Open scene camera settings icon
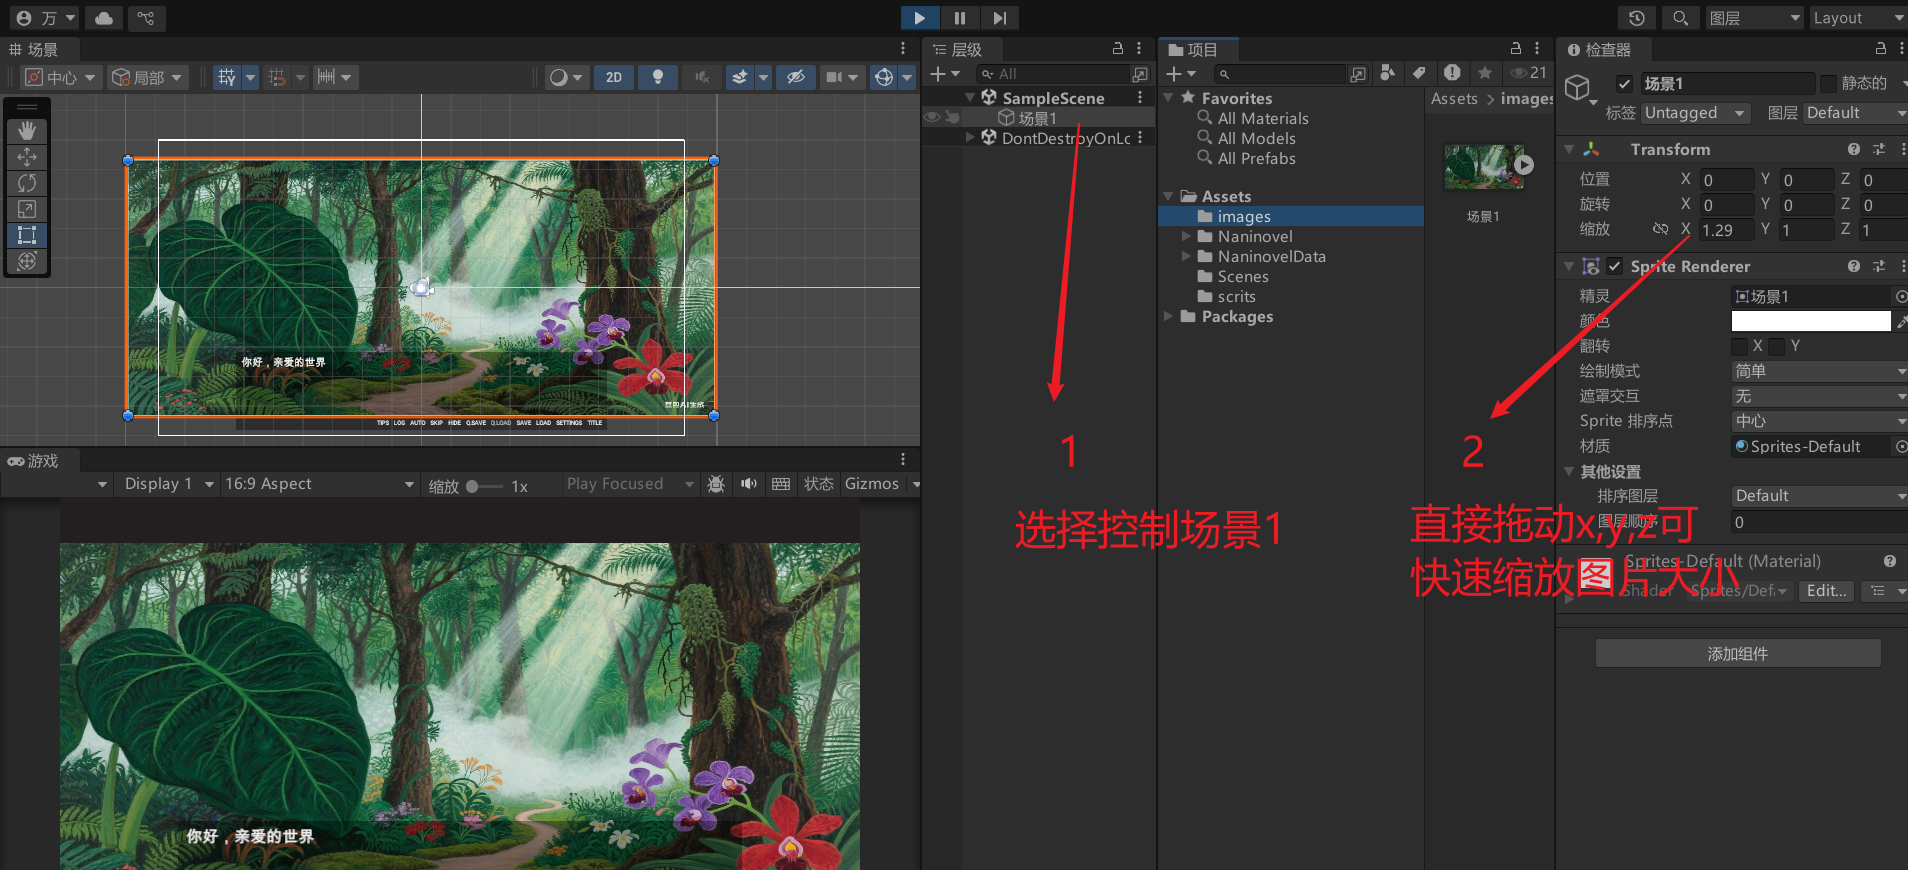The width and height of the screenshot is (1908, 870). 835,77
